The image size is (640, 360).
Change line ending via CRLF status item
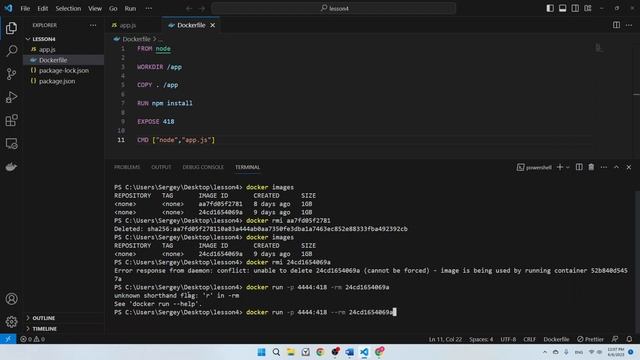point(529,339)
